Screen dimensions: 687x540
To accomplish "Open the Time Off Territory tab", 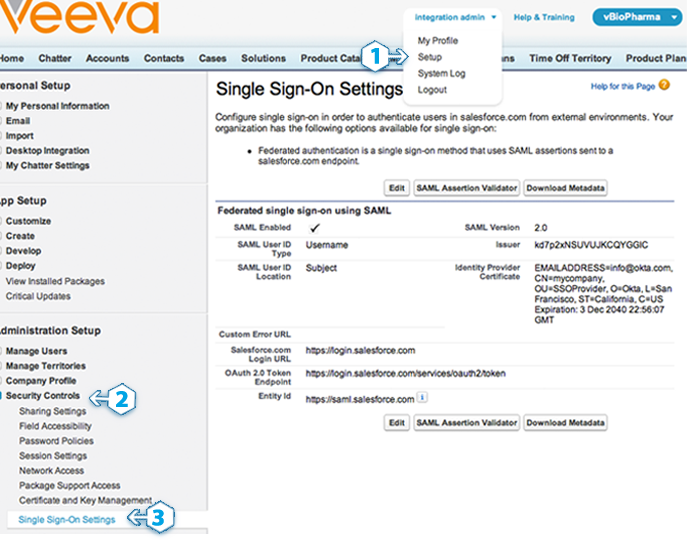I will pos(570,59).
